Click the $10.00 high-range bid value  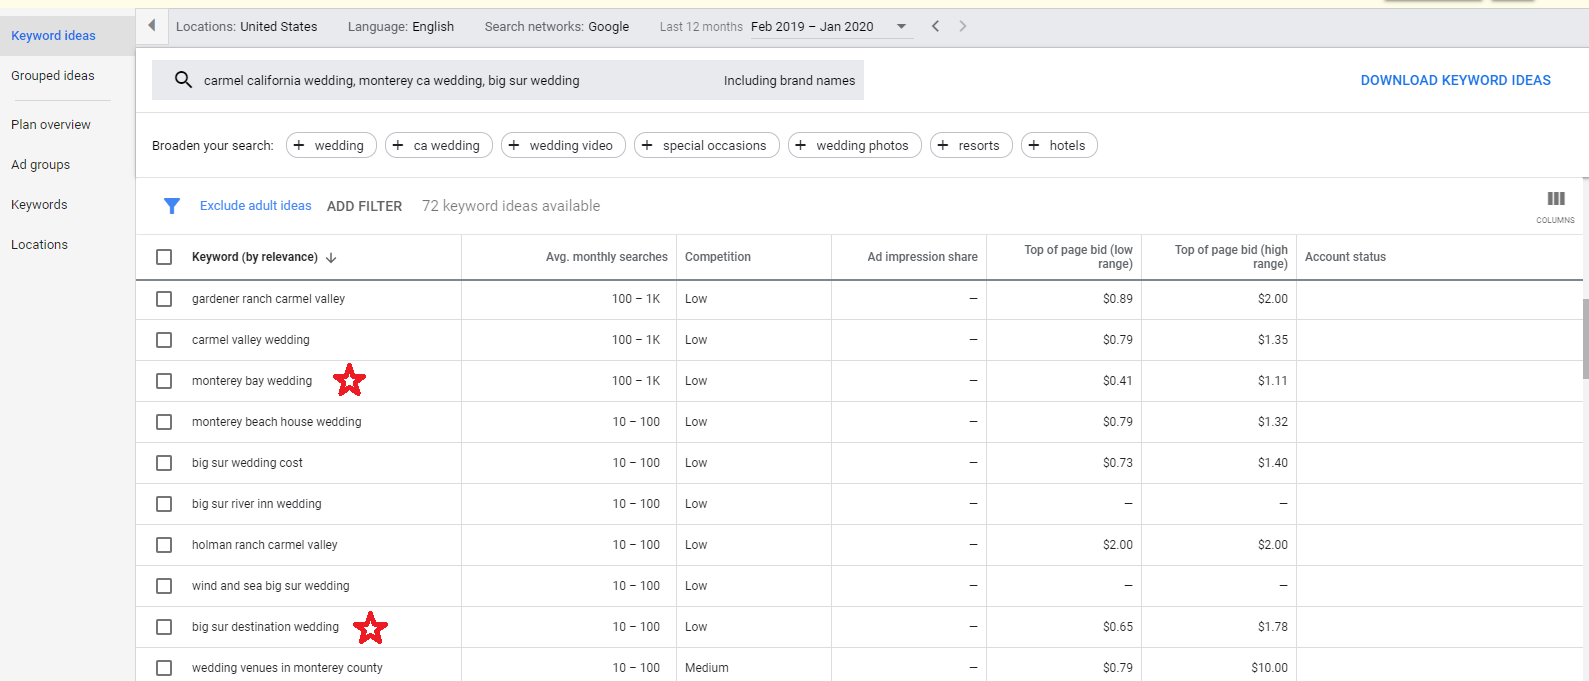click(1269, 668)
